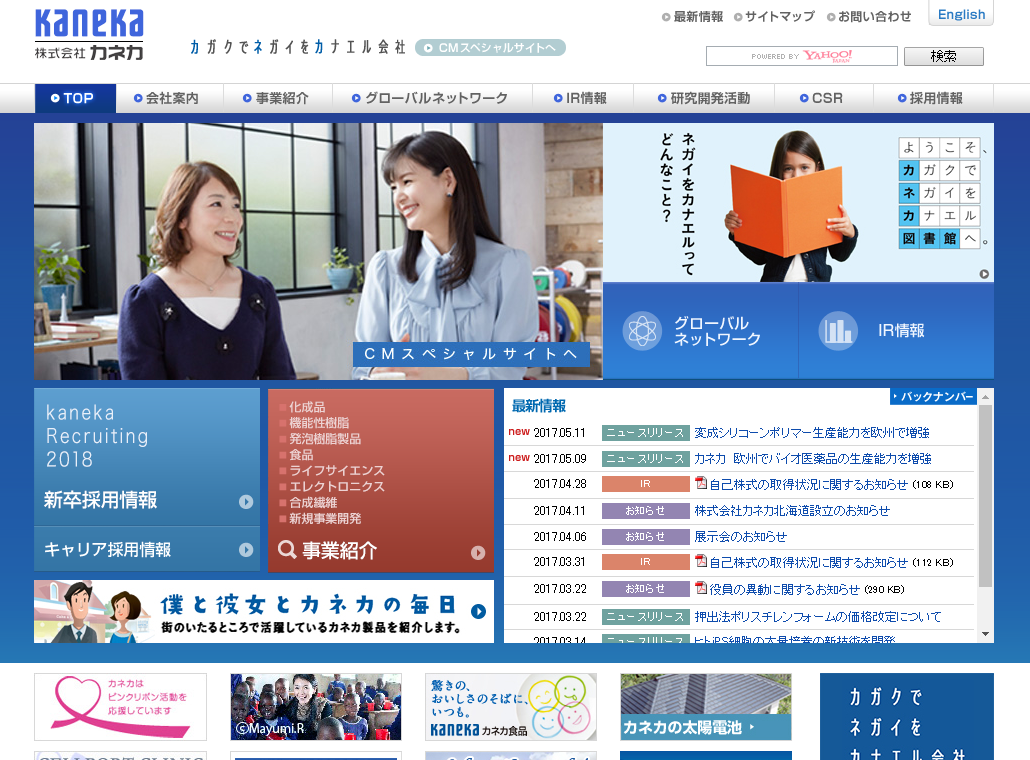Click the arrow icon beside キャリア採用情報
The width and height of the screenshot is (1030, 760).
point(246,550)
